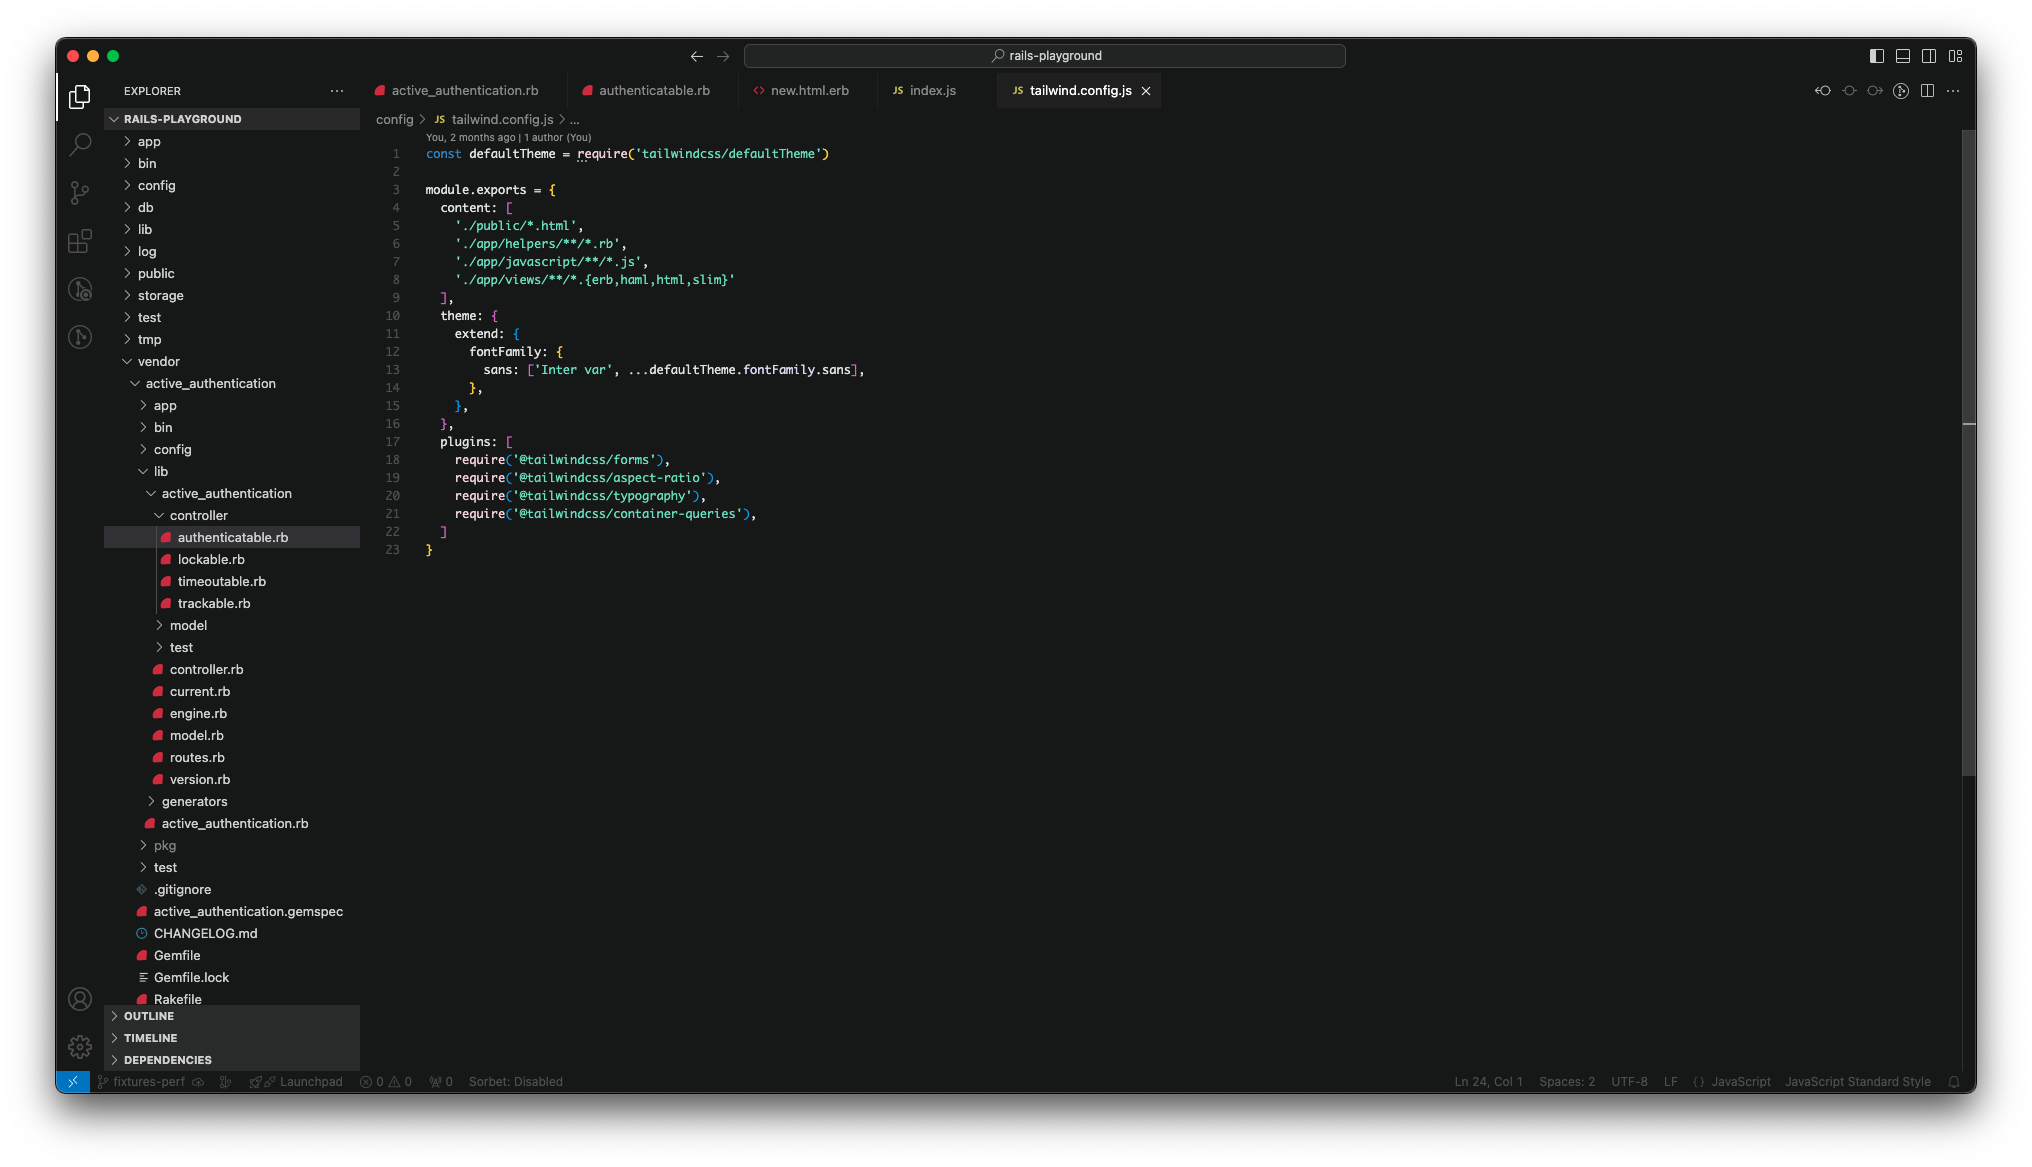Image resolution: width=2032 pixels, height=1167 pixels.
Task: Click the remote window indicator in status bar
Action: tap(73, 1082)
